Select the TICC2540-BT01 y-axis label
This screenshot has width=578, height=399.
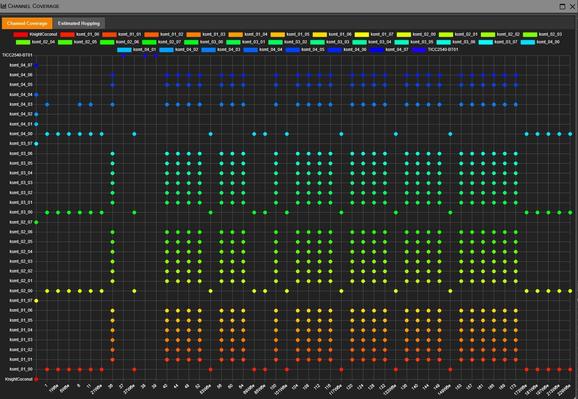[x=18, y=55]
